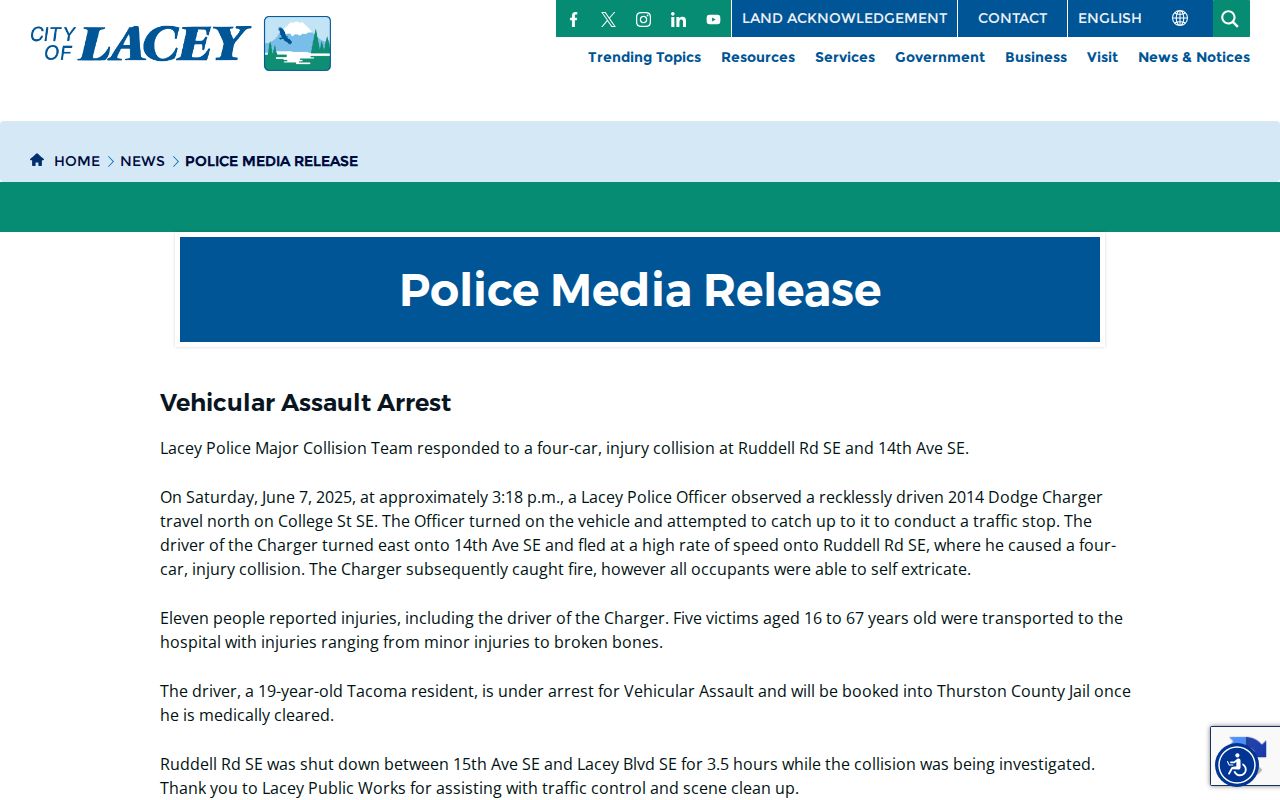Screen dimensions: 1280x800
Task: Open the Government menu
Action: point(940,57)
